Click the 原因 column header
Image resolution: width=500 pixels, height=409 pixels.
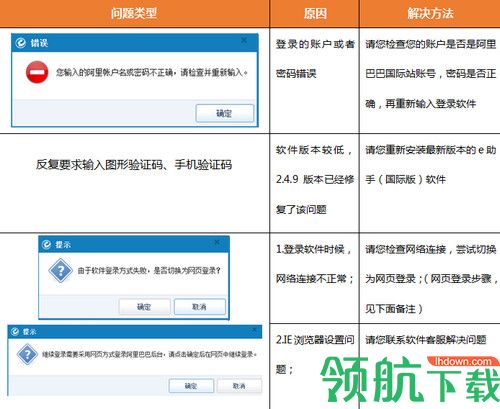315,13
